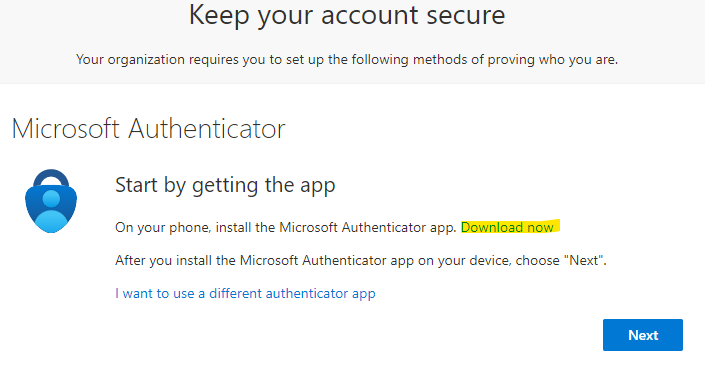The height and width of the screenshot is (366, 705).
Task: Click the Microsoft Authenticator lock icon
Action: [51, 201]
